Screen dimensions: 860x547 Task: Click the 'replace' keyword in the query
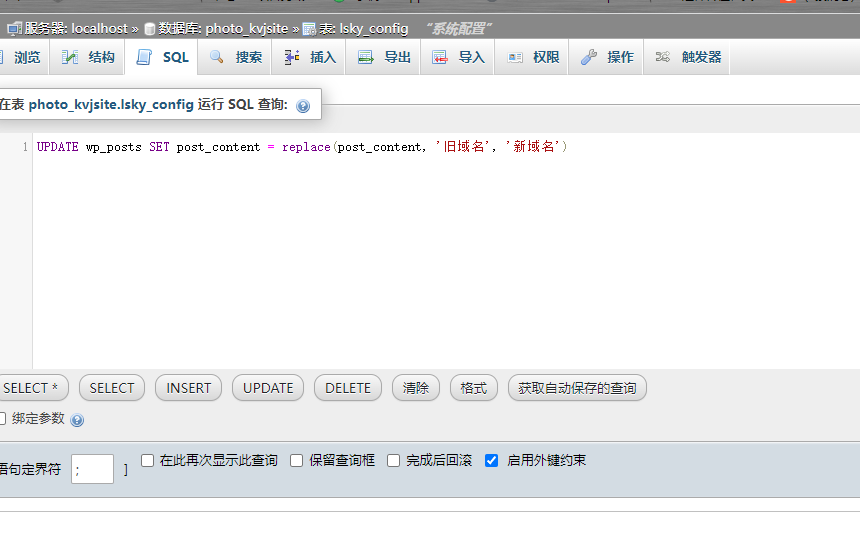click(x=306, y=147)
